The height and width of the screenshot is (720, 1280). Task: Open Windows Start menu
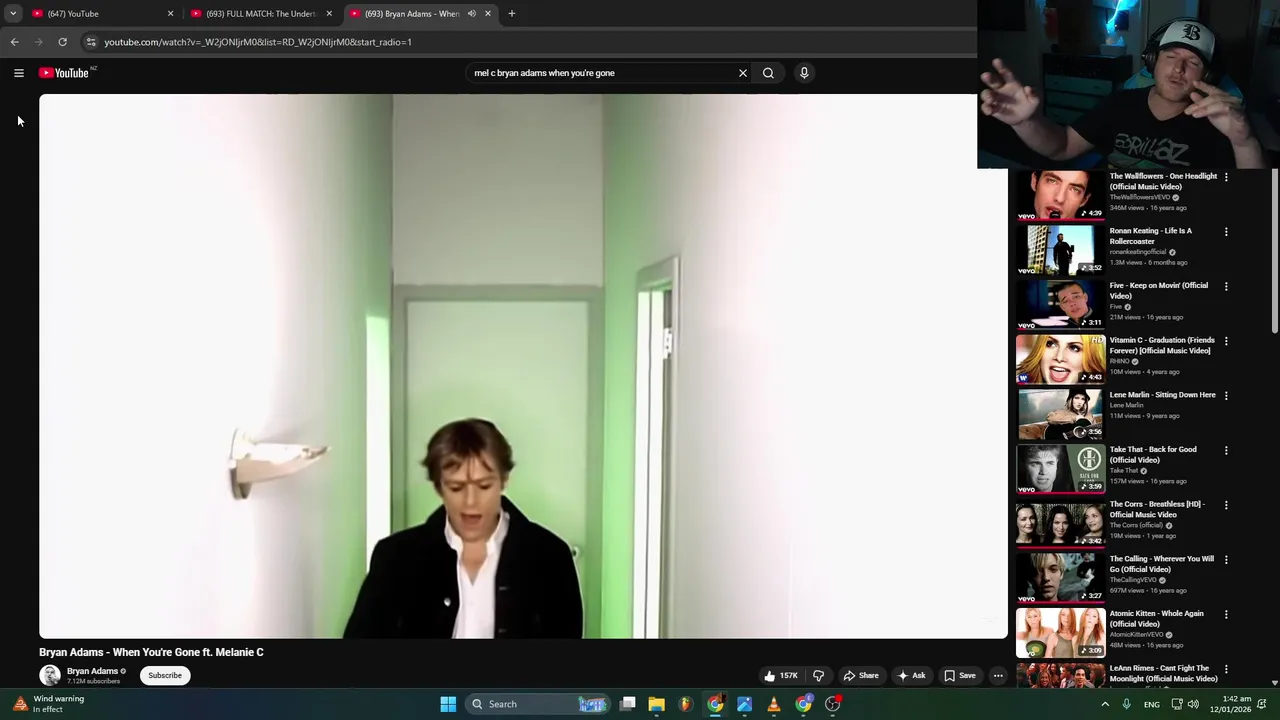point(448,704)
